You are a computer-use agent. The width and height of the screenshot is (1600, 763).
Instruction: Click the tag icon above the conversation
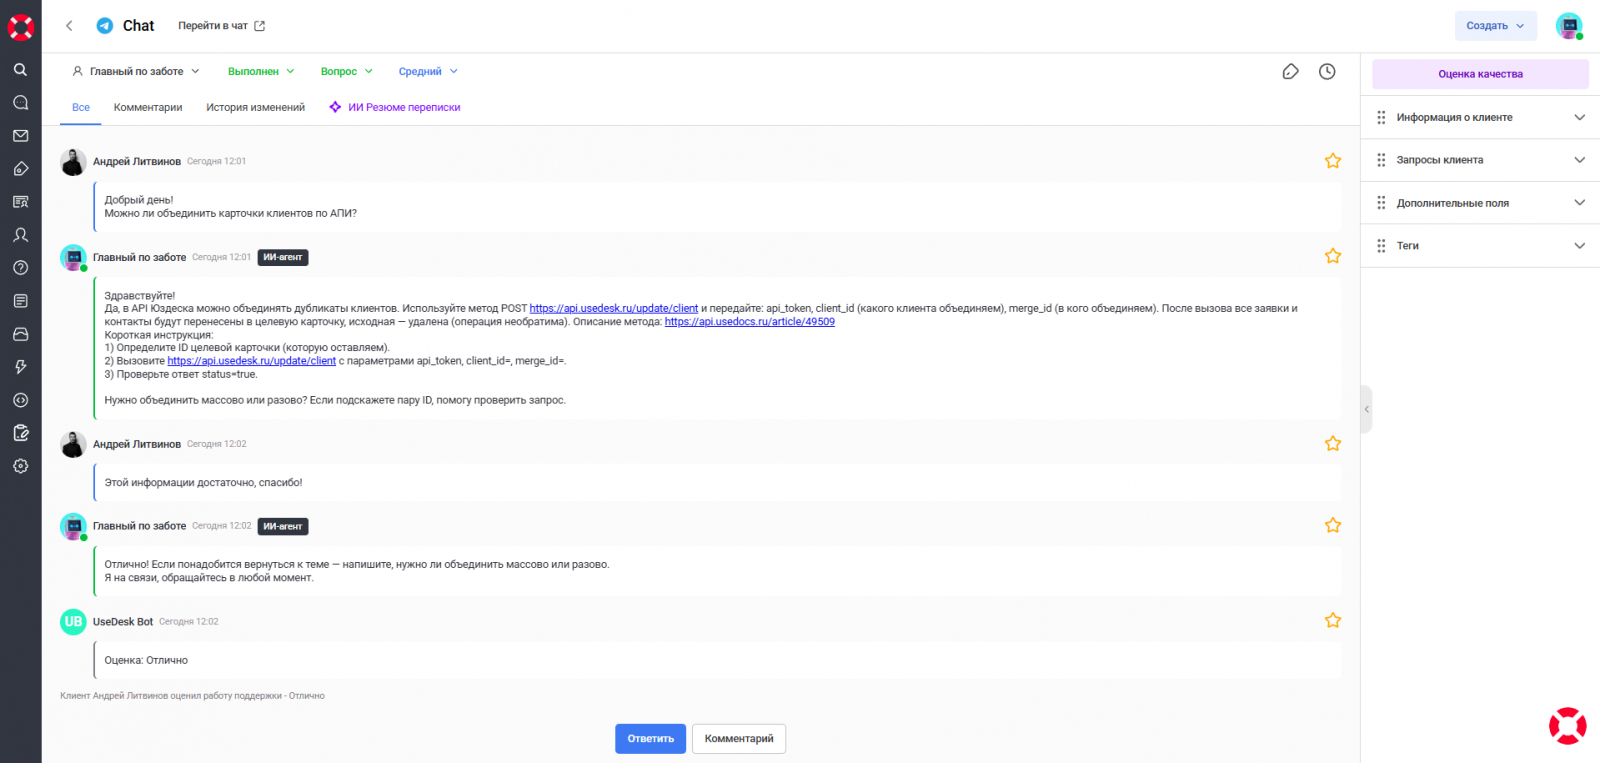pos(1290,72)
